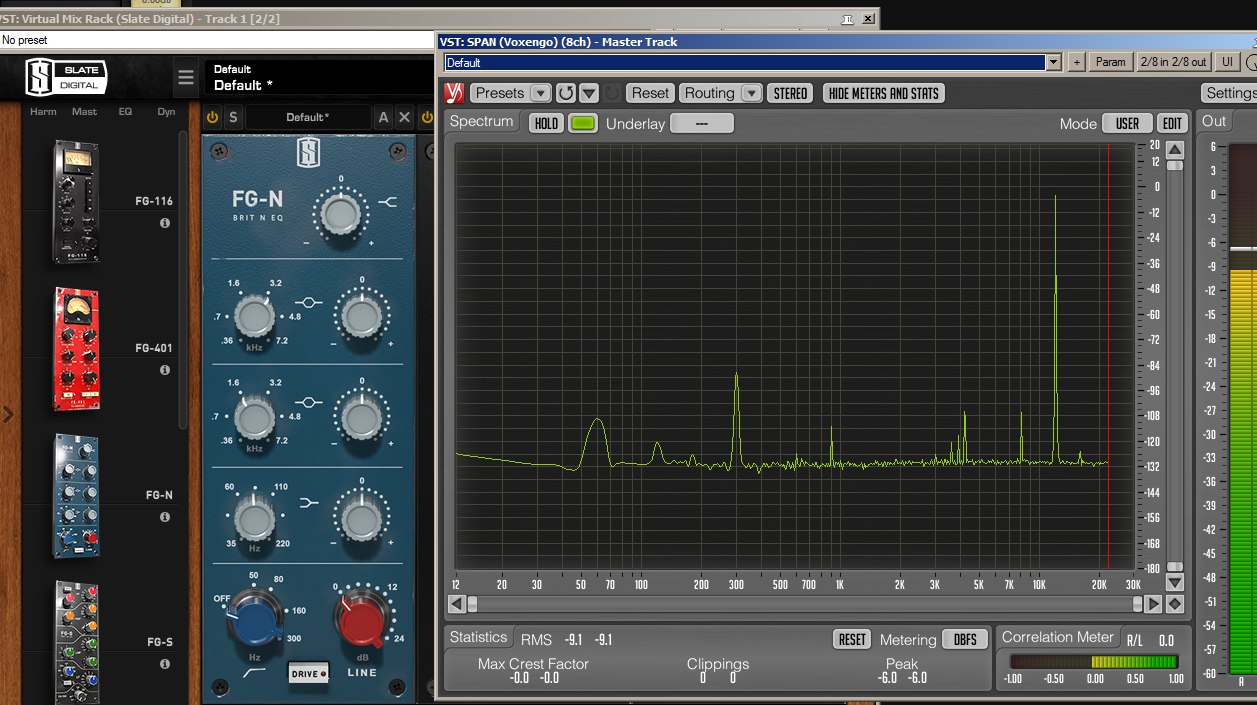Image resolution: width=1257 pixels, height=705 pixels.
Task: Click spectrum vertical scroll up arrow
Action: pos(1175,150)
